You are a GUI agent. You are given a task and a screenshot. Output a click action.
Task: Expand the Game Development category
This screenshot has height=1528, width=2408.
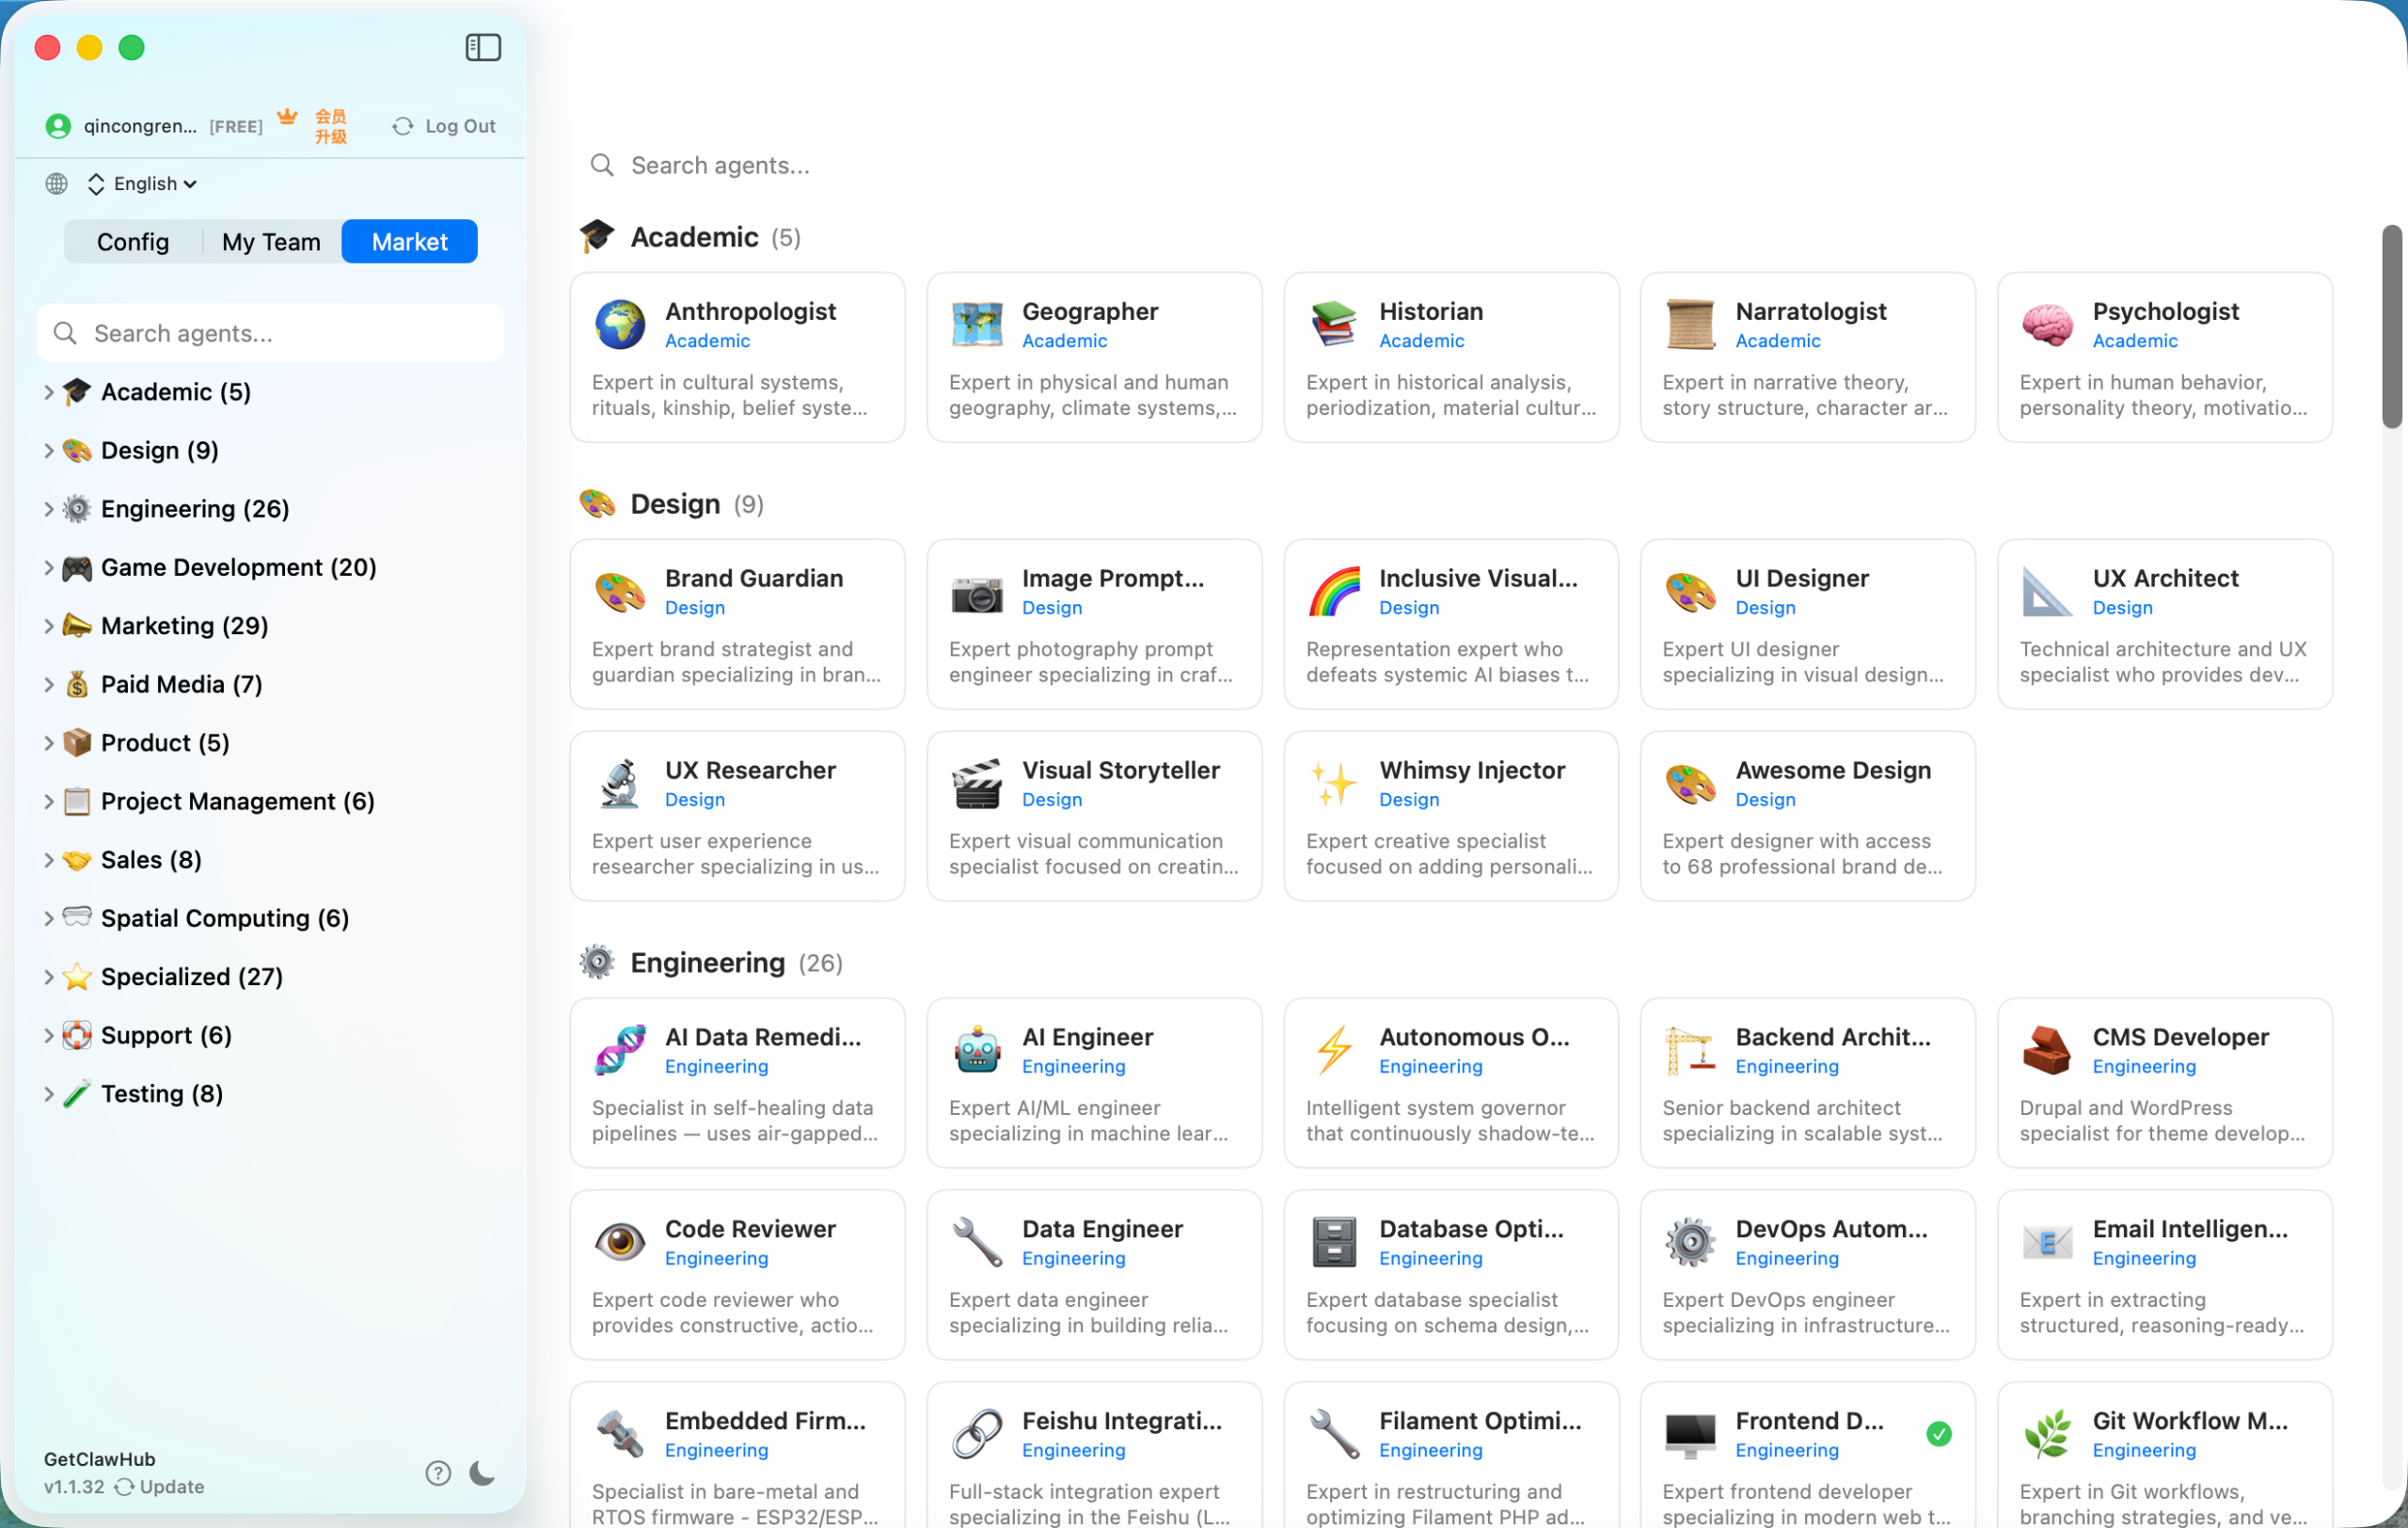48,567
